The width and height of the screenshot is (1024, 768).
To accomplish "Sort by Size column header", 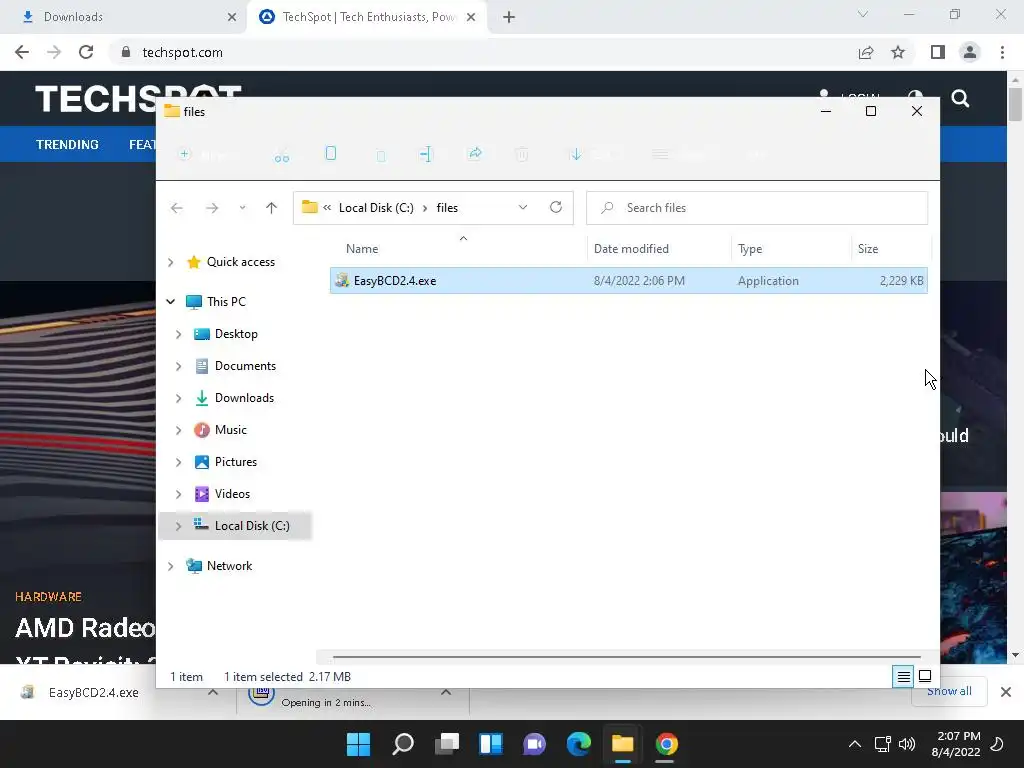I will pyautogui.click(x=868, y=249).
